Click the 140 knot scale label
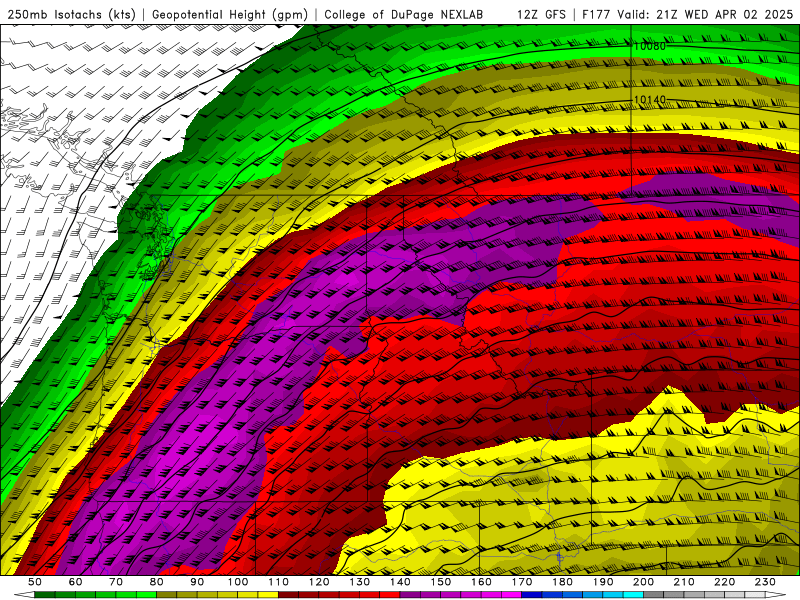Screen dimensions: 800x600 pyautogui.click(x=400, y=582)
